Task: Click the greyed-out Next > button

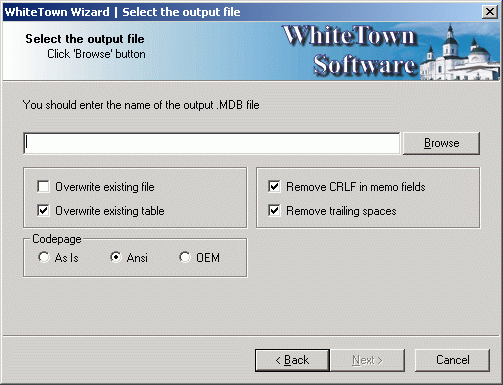Action: click(367, 360)
